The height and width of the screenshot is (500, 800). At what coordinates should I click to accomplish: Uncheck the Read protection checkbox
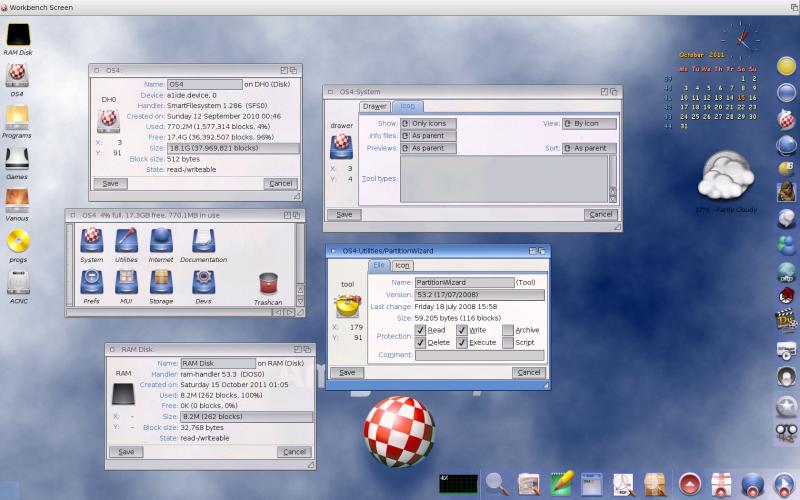(421, 330)
